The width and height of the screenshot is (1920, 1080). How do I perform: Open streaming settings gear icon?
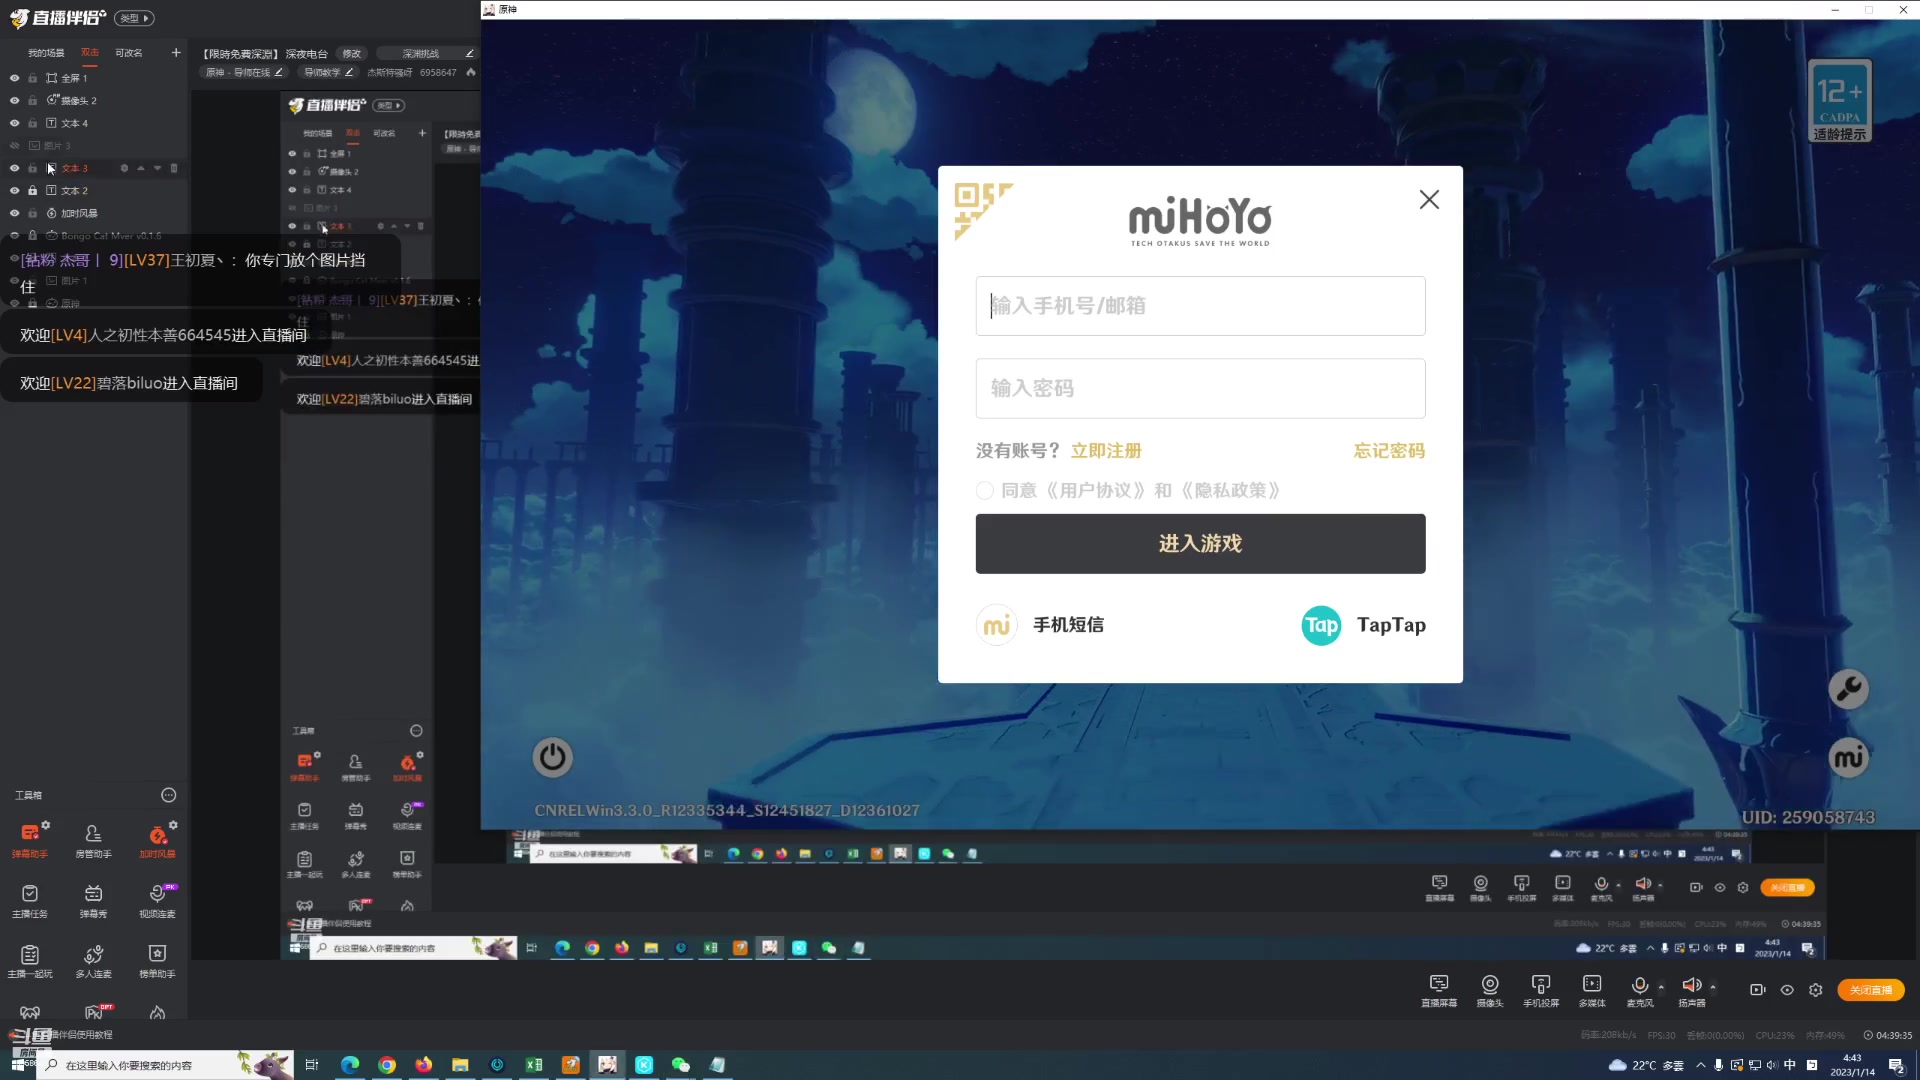tap(1816, 990)
